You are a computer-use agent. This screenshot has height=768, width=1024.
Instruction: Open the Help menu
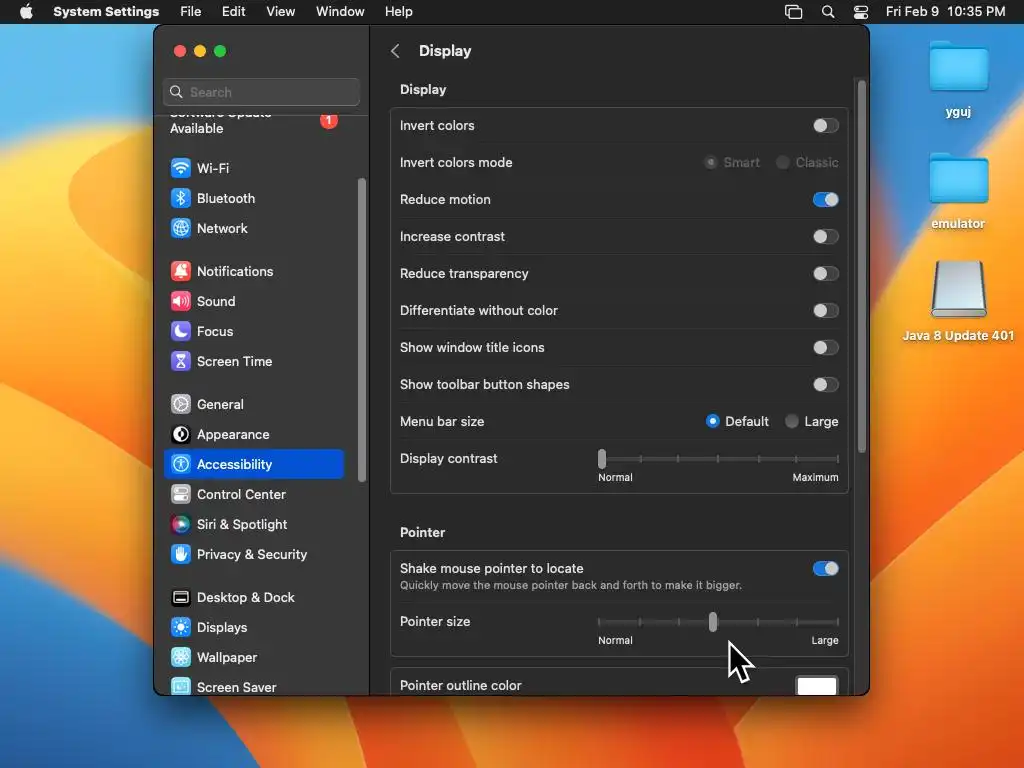point(398,12)
